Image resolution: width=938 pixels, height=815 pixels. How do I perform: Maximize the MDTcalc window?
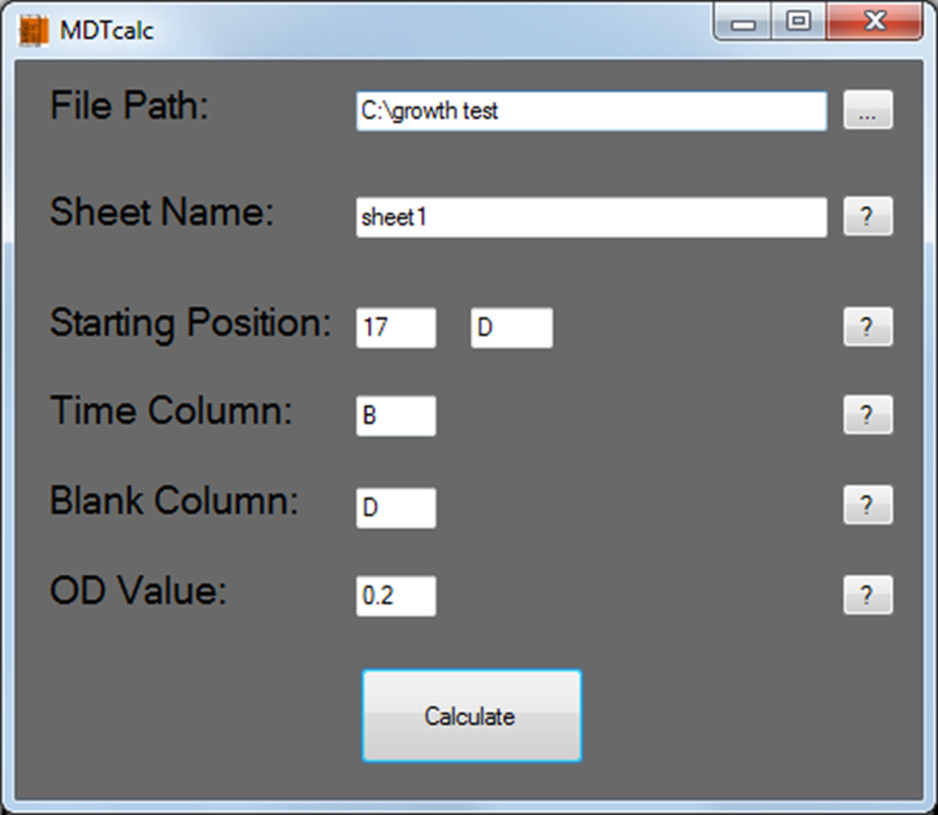tap(798, 22)
